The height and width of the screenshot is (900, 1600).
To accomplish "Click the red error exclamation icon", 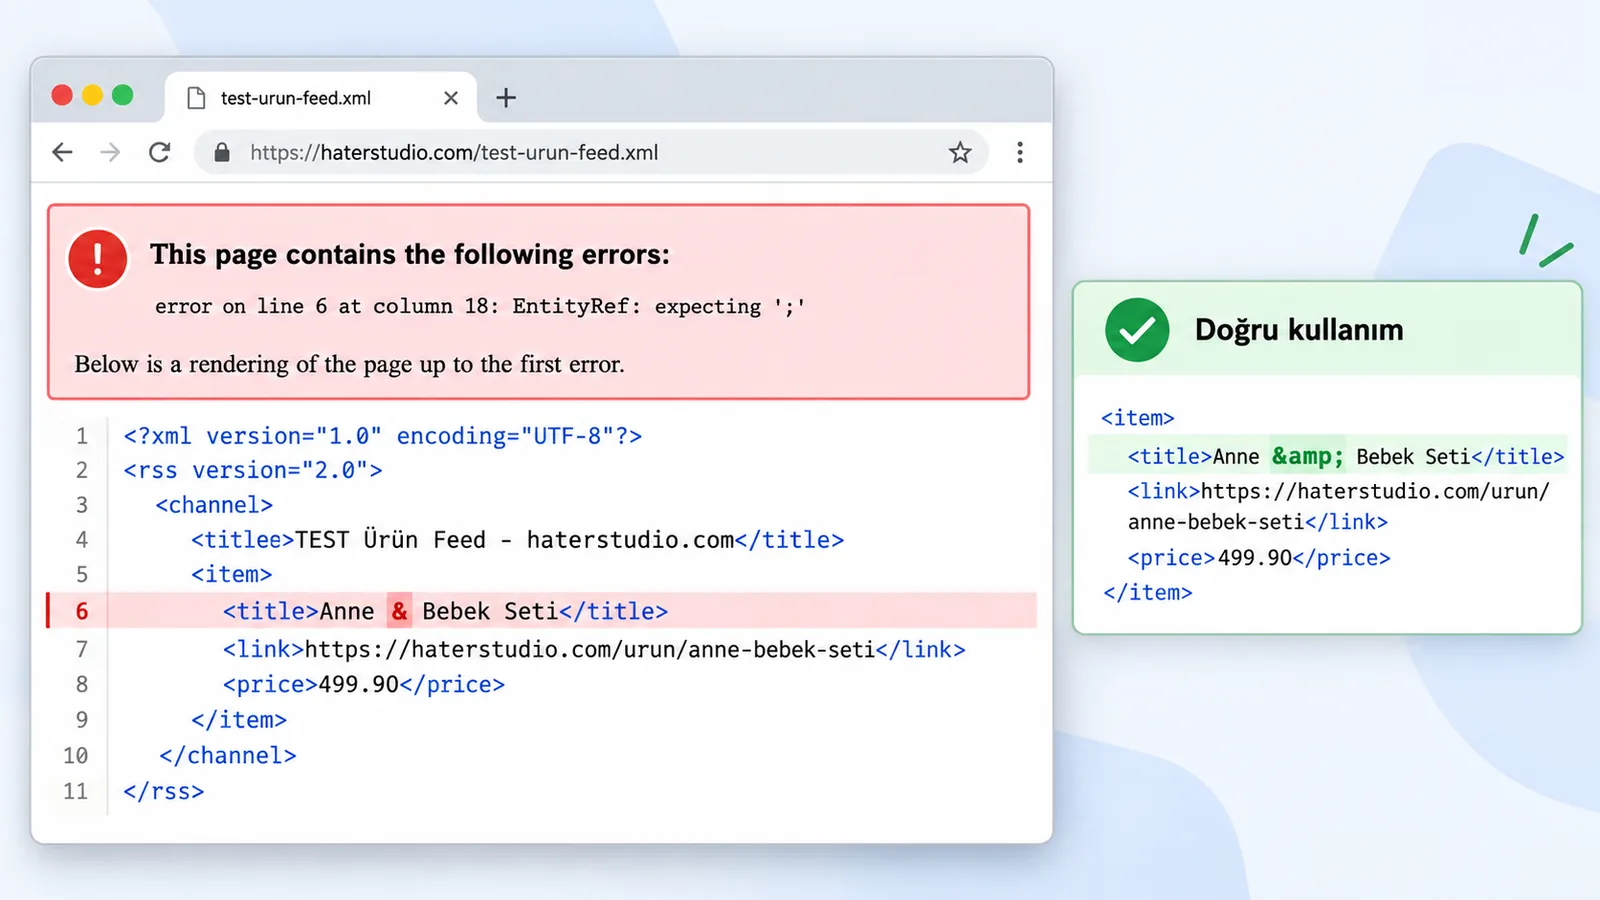I will click(x=97, y=258).
